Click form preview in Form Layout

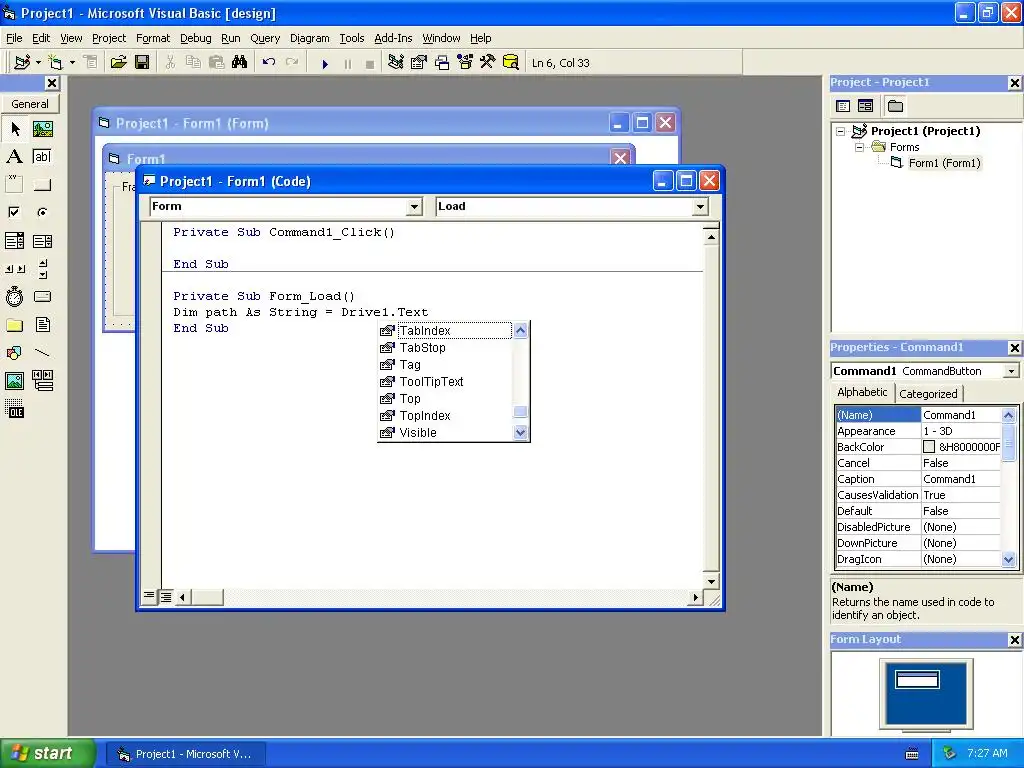(x=918, y=680)
